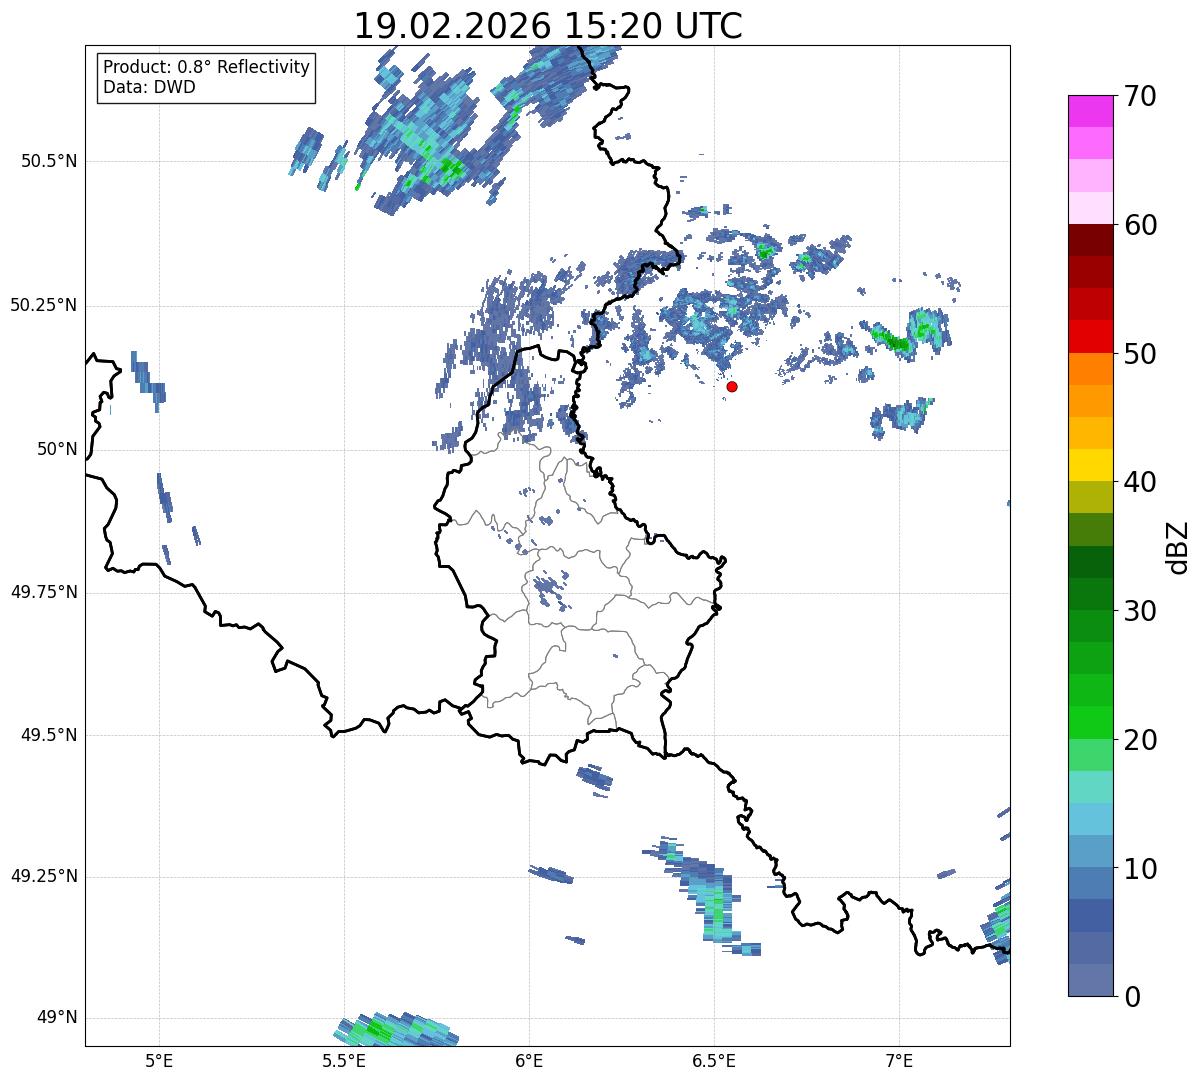Click the 5°E longitude label
This screenshot has width=1202, height=1081.
tap(159, 1060)
